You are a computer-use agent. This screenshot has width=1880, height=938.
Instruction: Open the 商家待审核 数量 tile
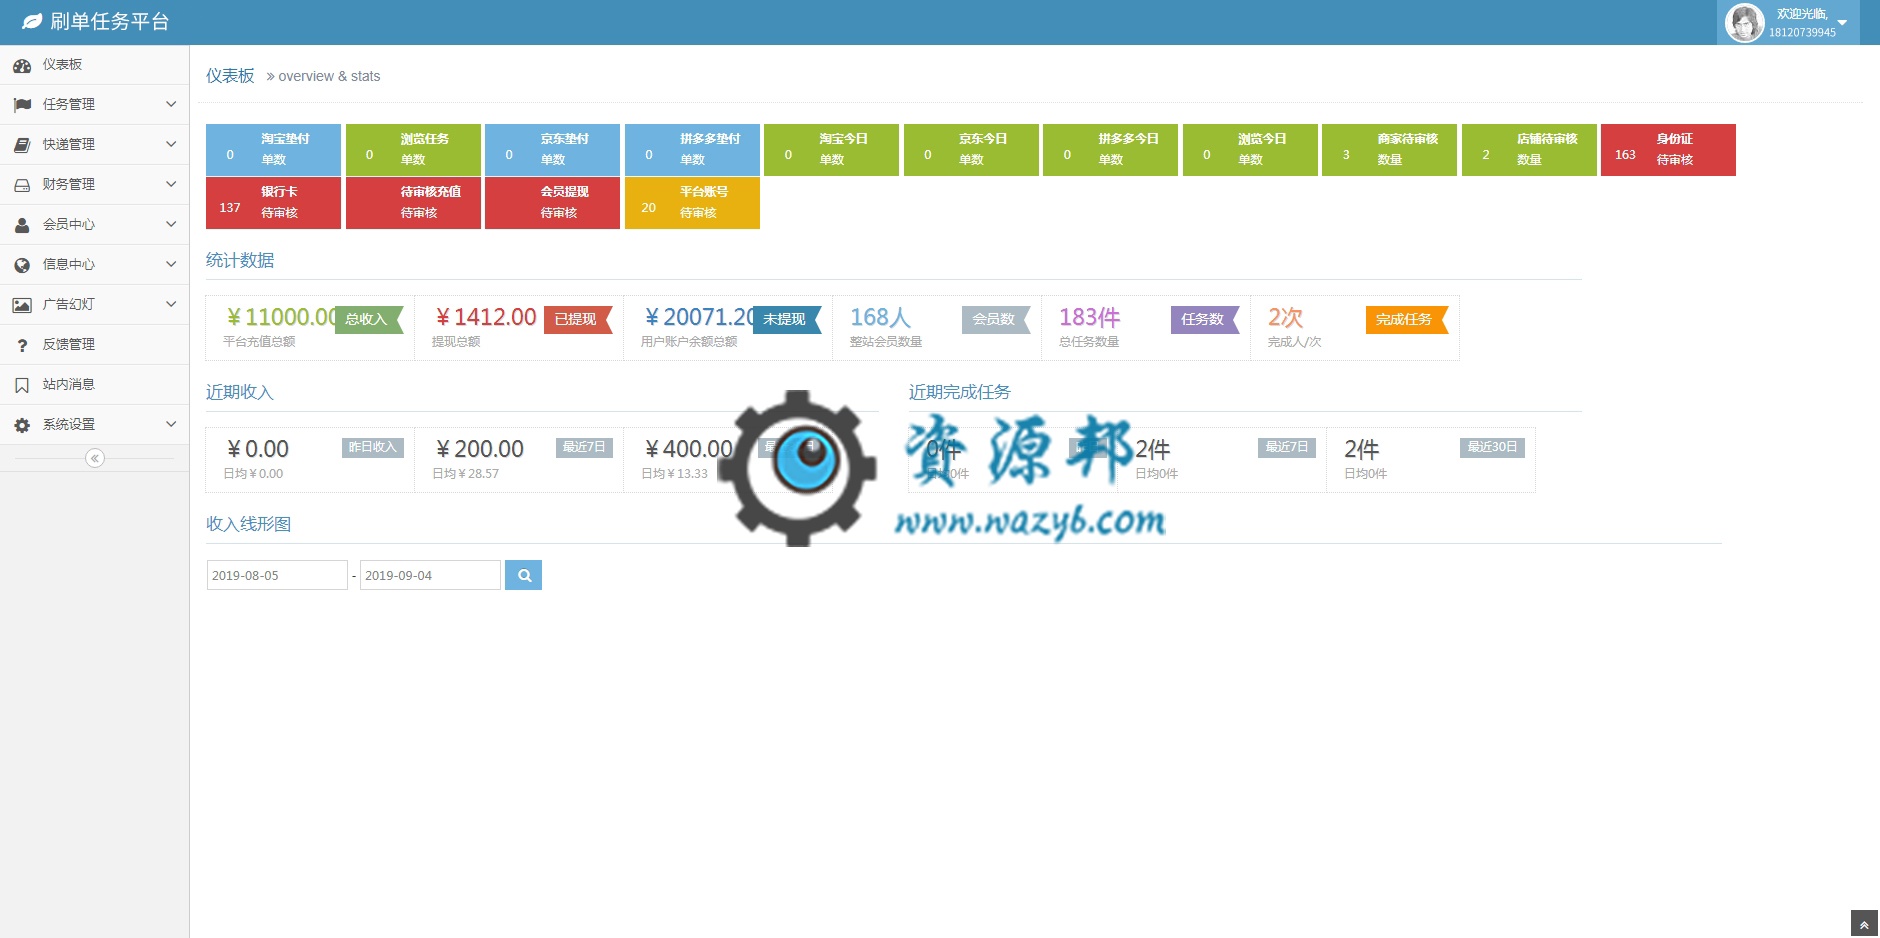click(x=1389, y=150)
